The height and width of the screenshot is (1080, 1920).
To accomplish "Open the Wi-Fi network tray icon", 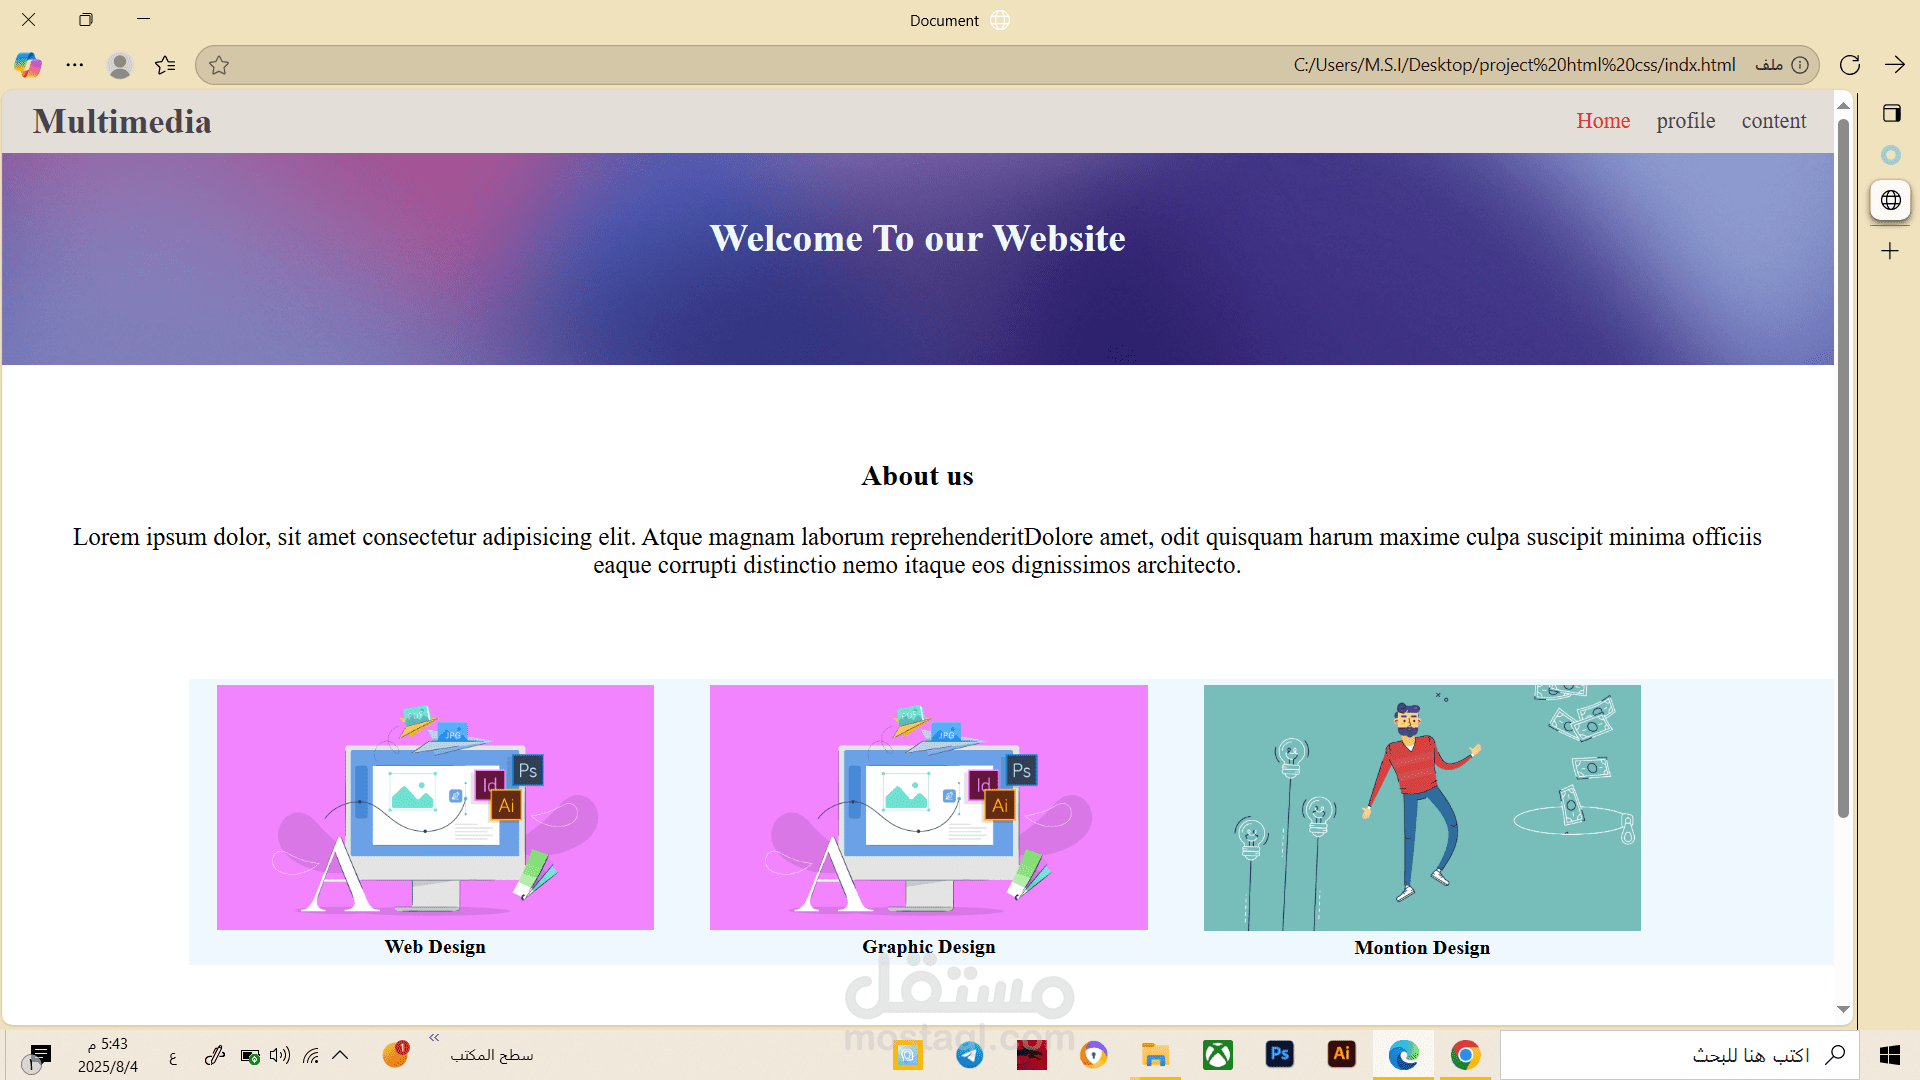I will (311, 1055).
